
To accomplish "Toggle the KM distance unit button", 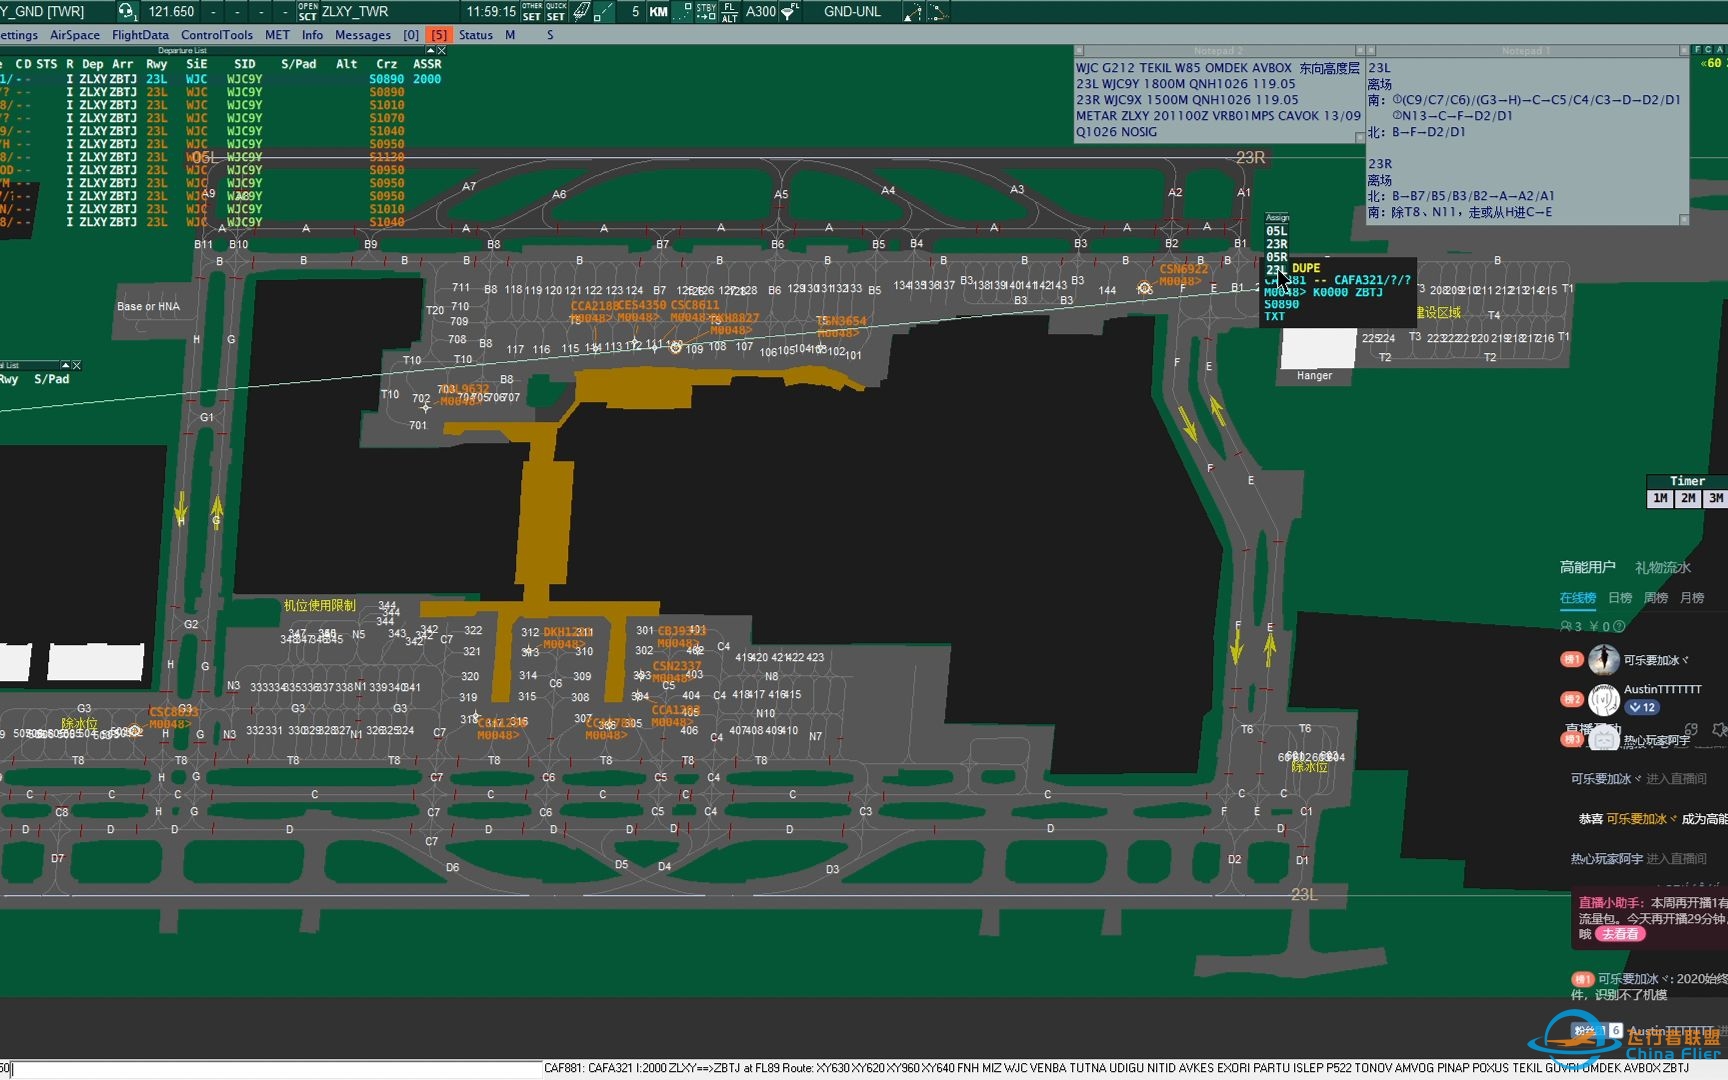I will coord(658,11).
